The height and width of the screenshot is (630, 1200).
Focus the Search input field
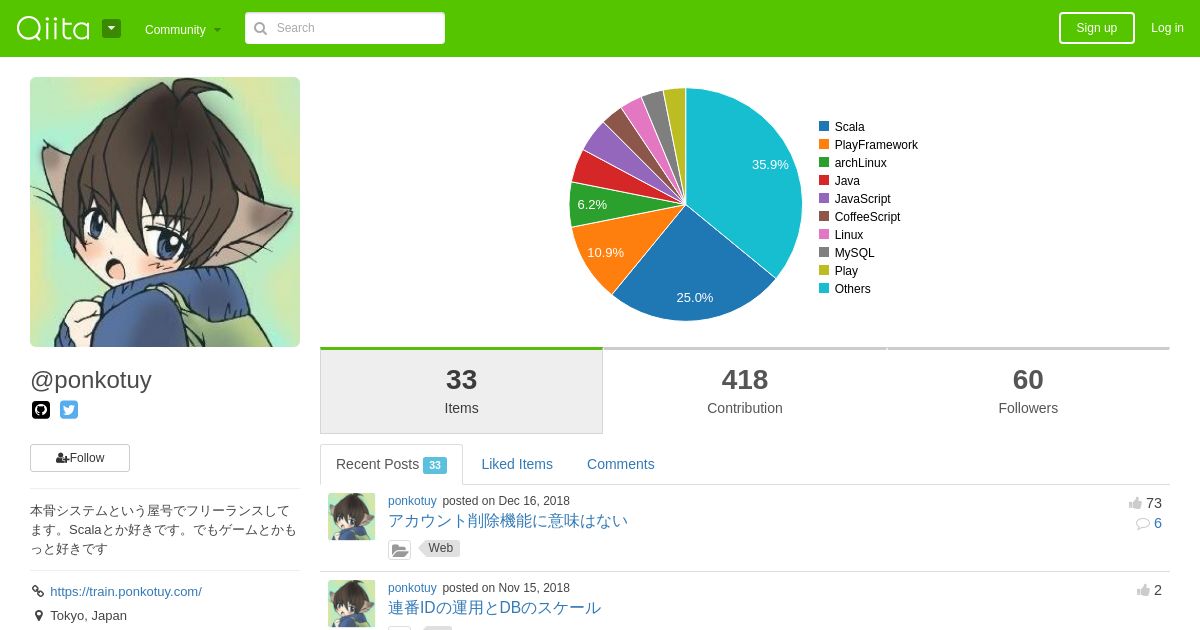[345, 28]
